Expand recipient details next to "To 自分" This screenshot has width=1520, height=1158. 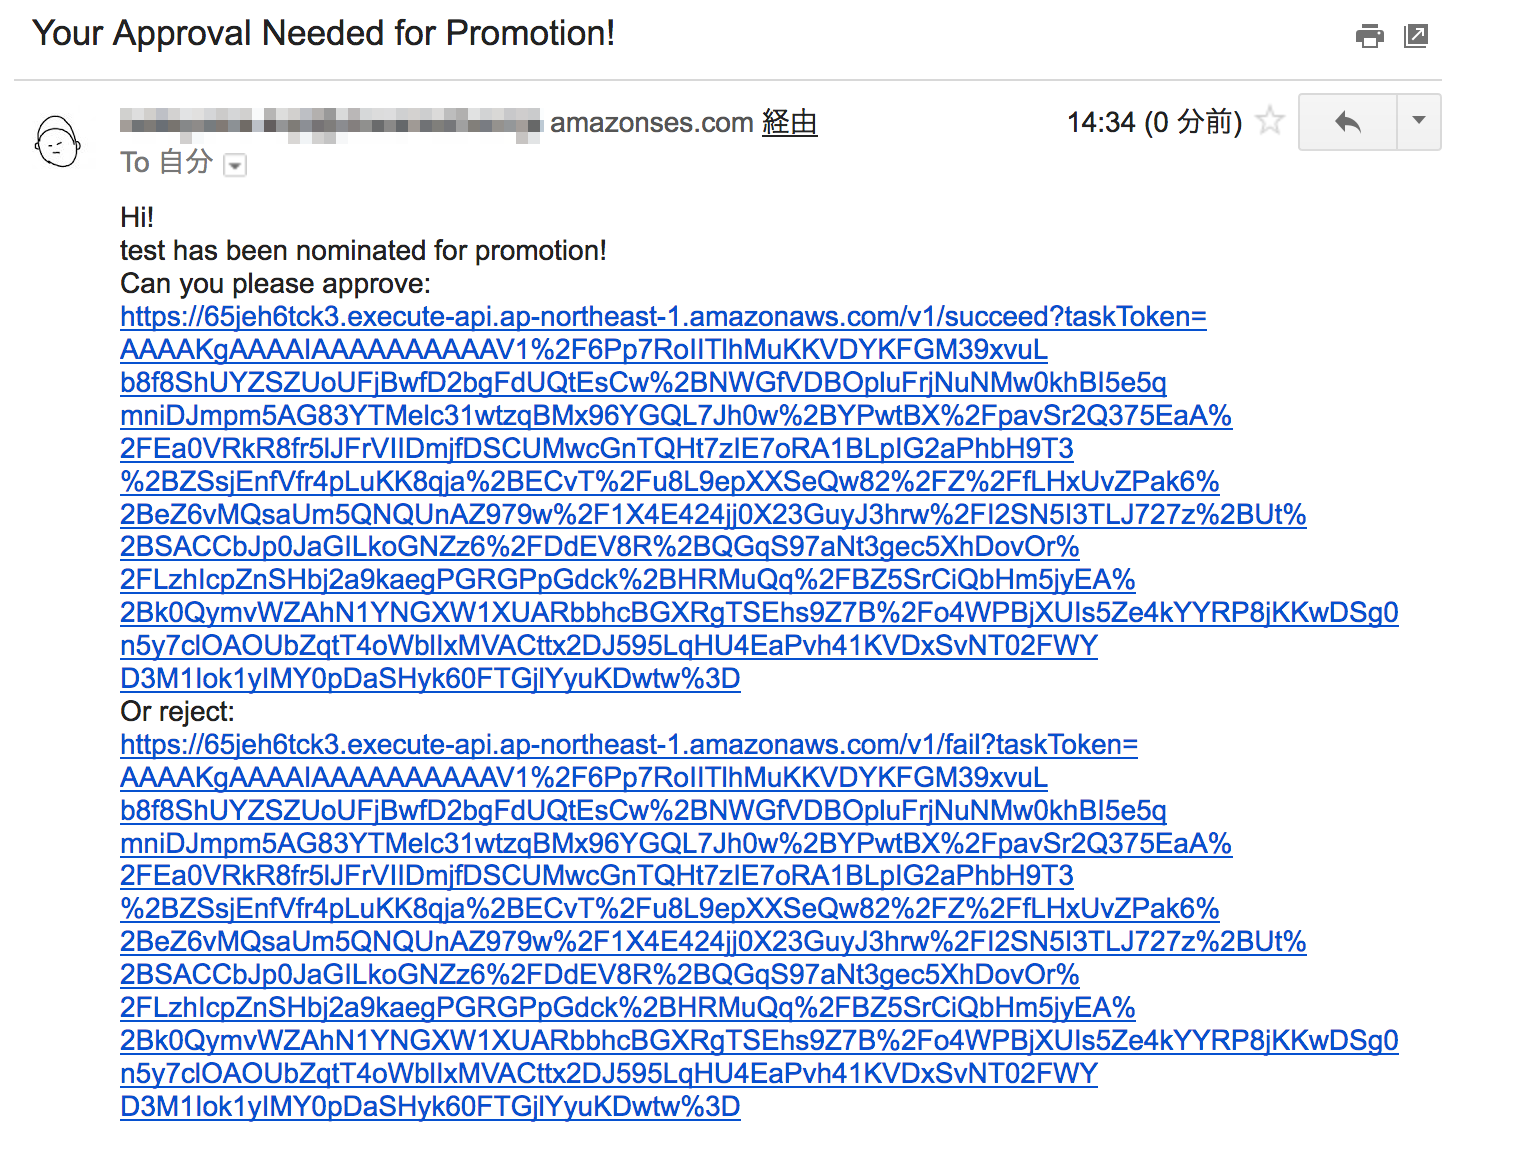pos(235,165)
